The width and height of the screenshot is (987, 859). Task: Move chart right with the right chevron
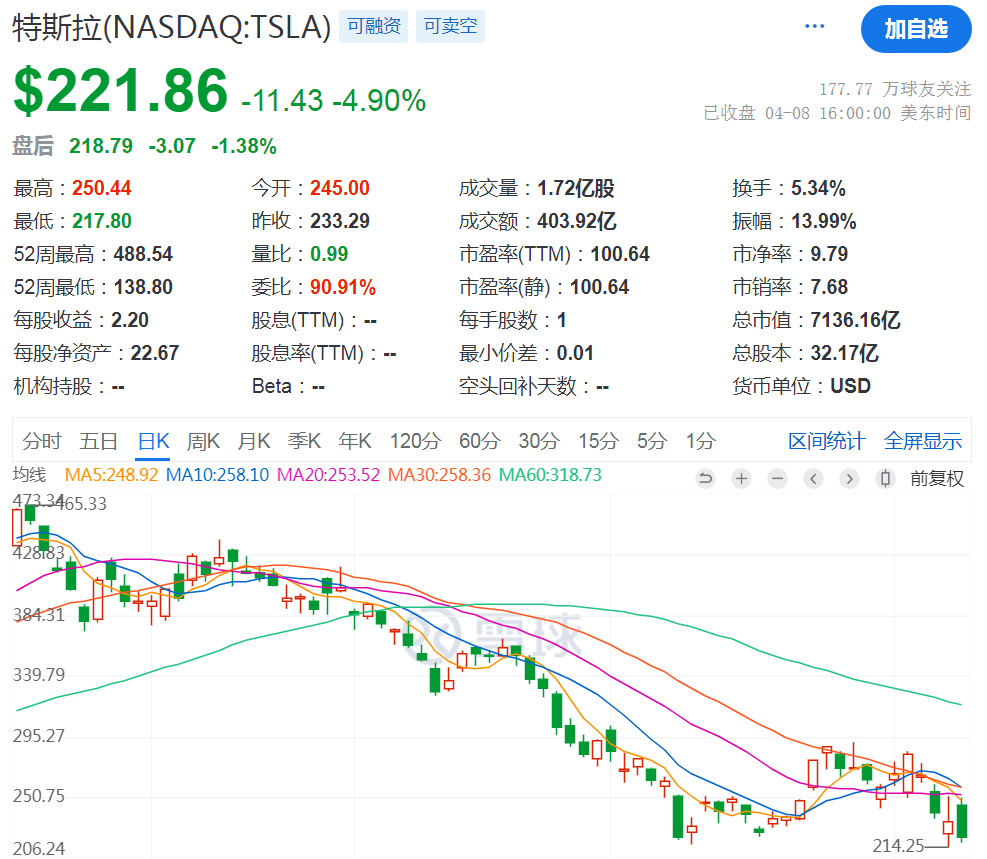point(849,479)
